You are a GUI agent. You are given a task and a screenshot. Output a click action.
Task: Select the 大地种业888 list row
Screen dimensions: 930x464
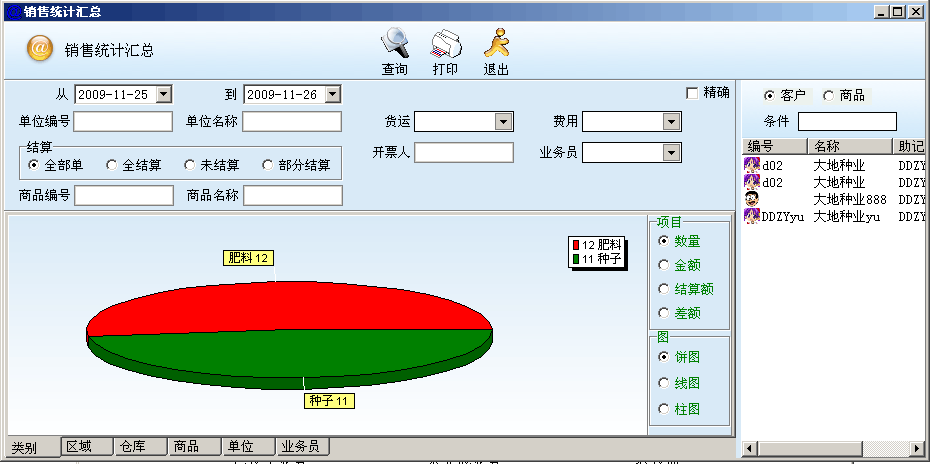[835, 199]
